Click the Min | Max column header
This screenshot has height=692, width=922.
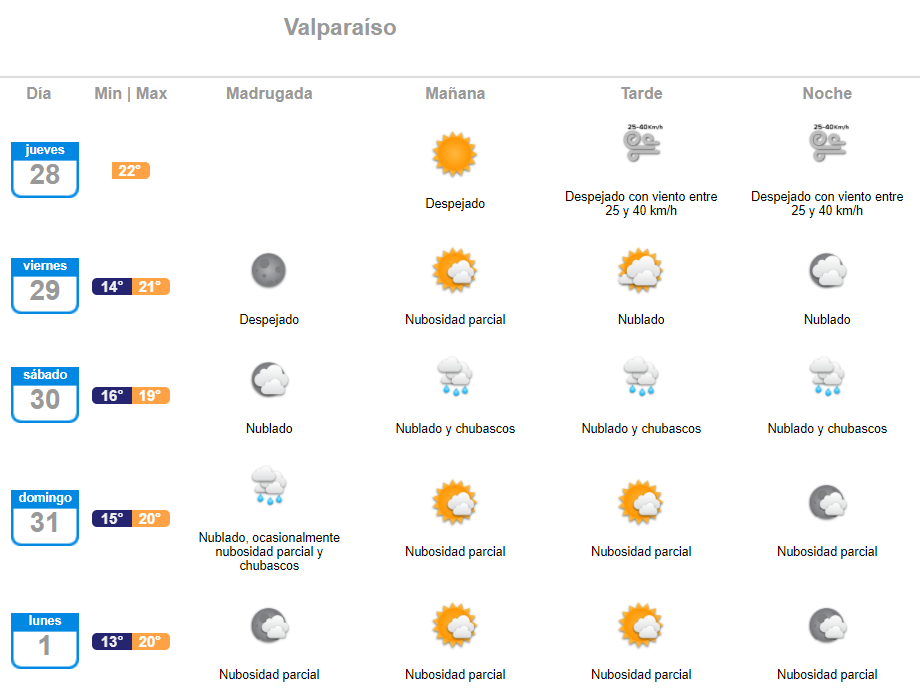pos(131,93)
